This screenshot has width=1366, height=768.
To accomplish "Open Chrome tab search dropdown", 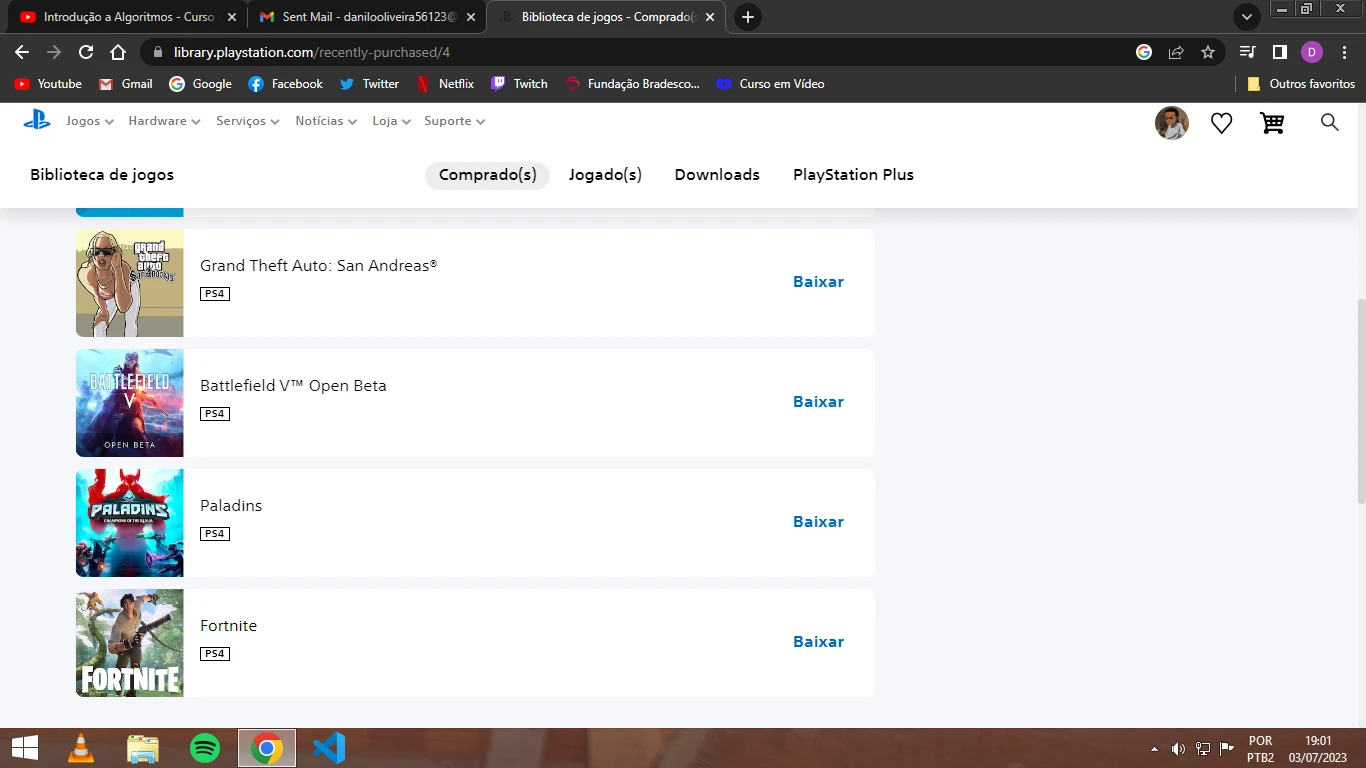I will (1246, 17).
